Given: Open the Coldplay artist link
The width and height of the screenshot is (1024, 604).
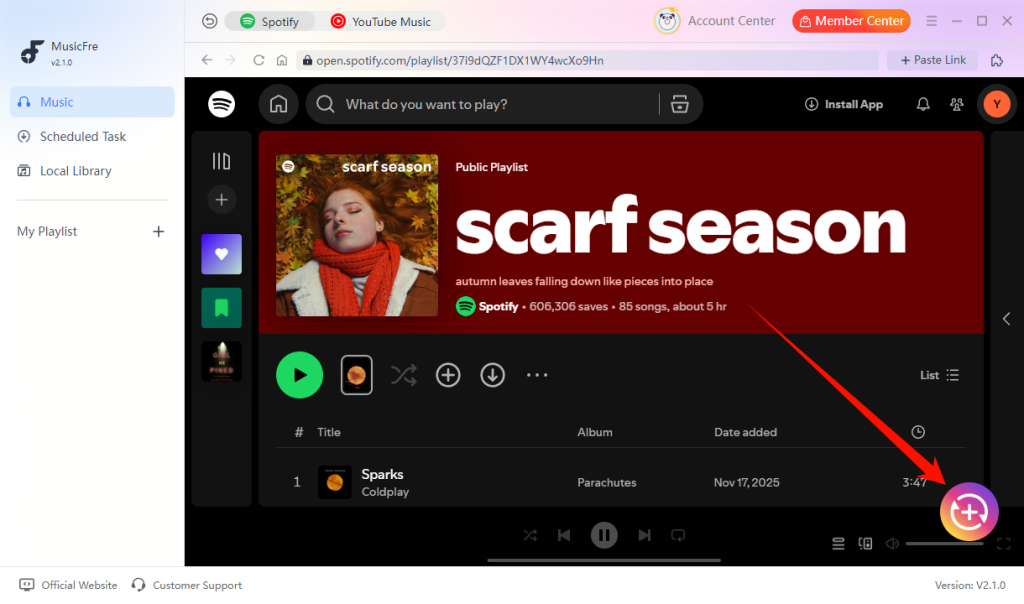Looking at the screenshot, I should click(x=385, y=492).
